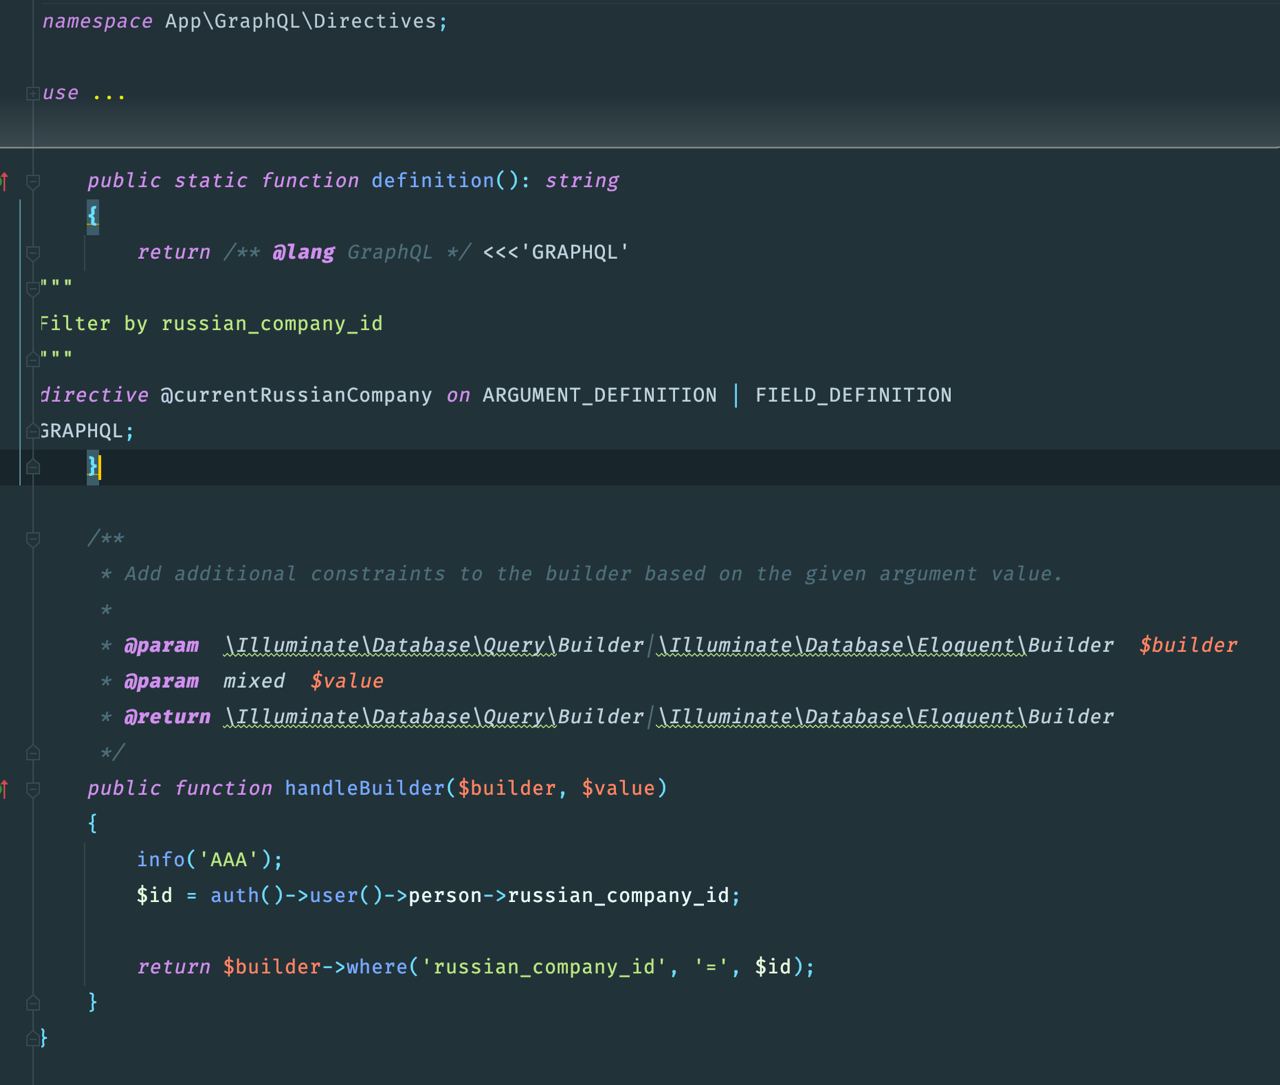1280x1085 pixels.
Task: Click the fold end marker at closing triple quotes
Action: 33,359
